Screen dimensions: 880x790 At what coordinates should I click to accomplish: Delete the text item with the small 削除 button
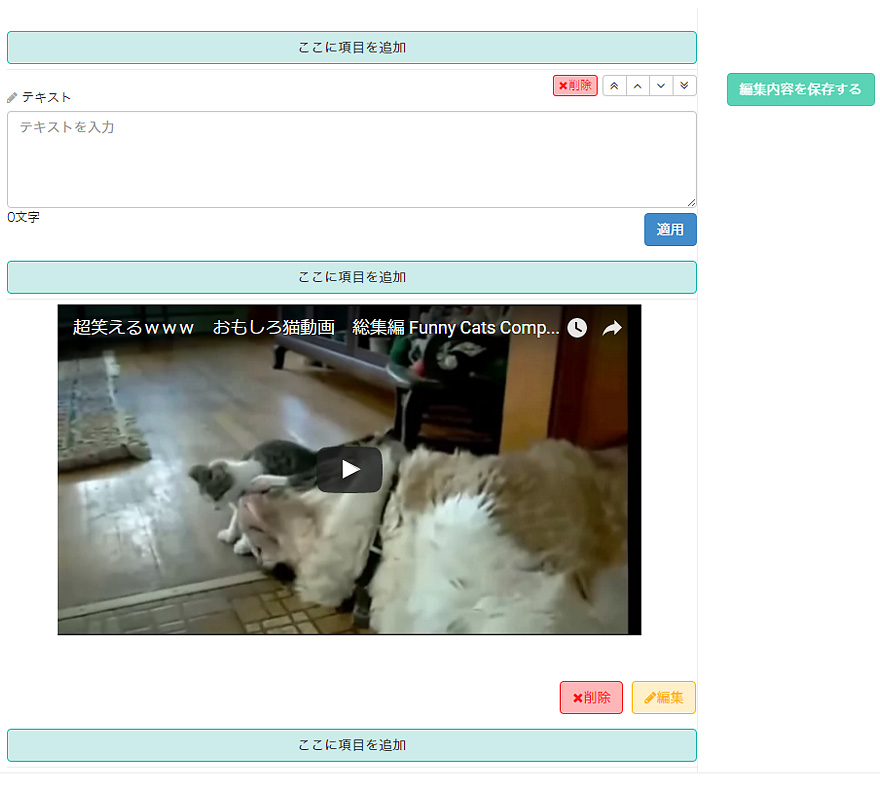pyautogui.click(x=575, y=86)
